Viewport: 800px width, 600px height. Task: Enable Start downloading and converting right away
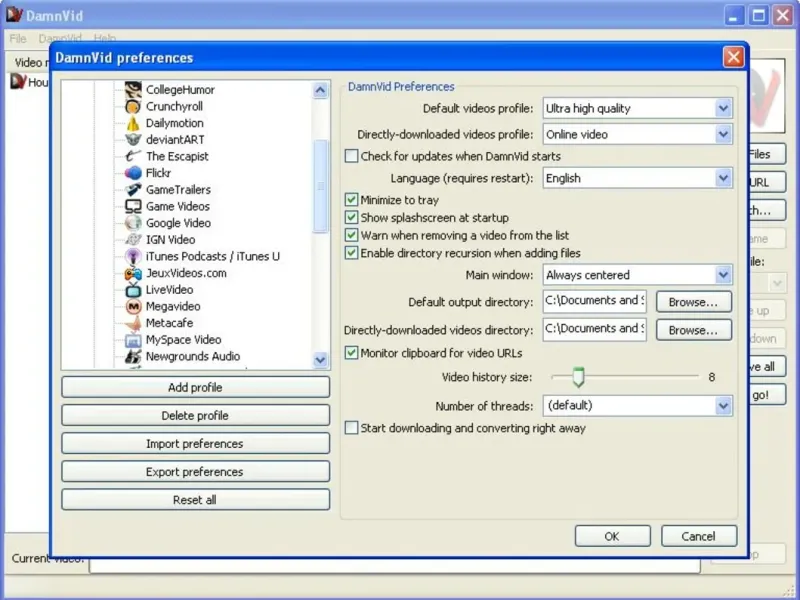(x=351, y=428)
